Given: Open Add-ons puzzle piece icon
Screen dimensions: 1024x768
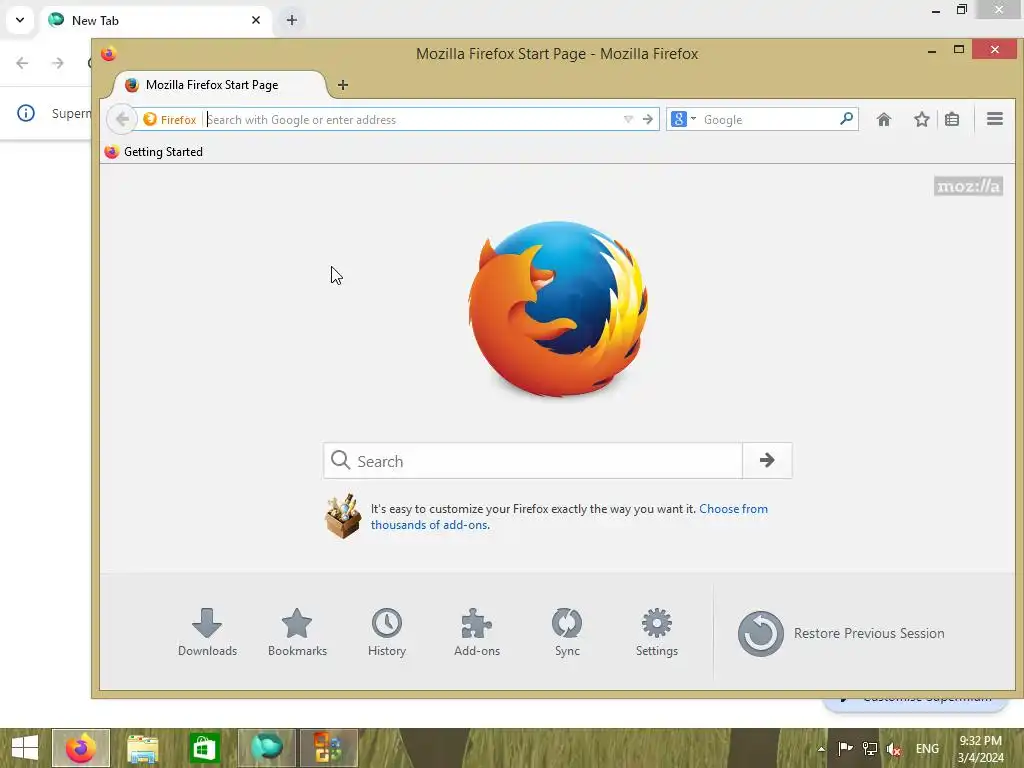Looking at the screenshot, I should (x=477, y=623).
